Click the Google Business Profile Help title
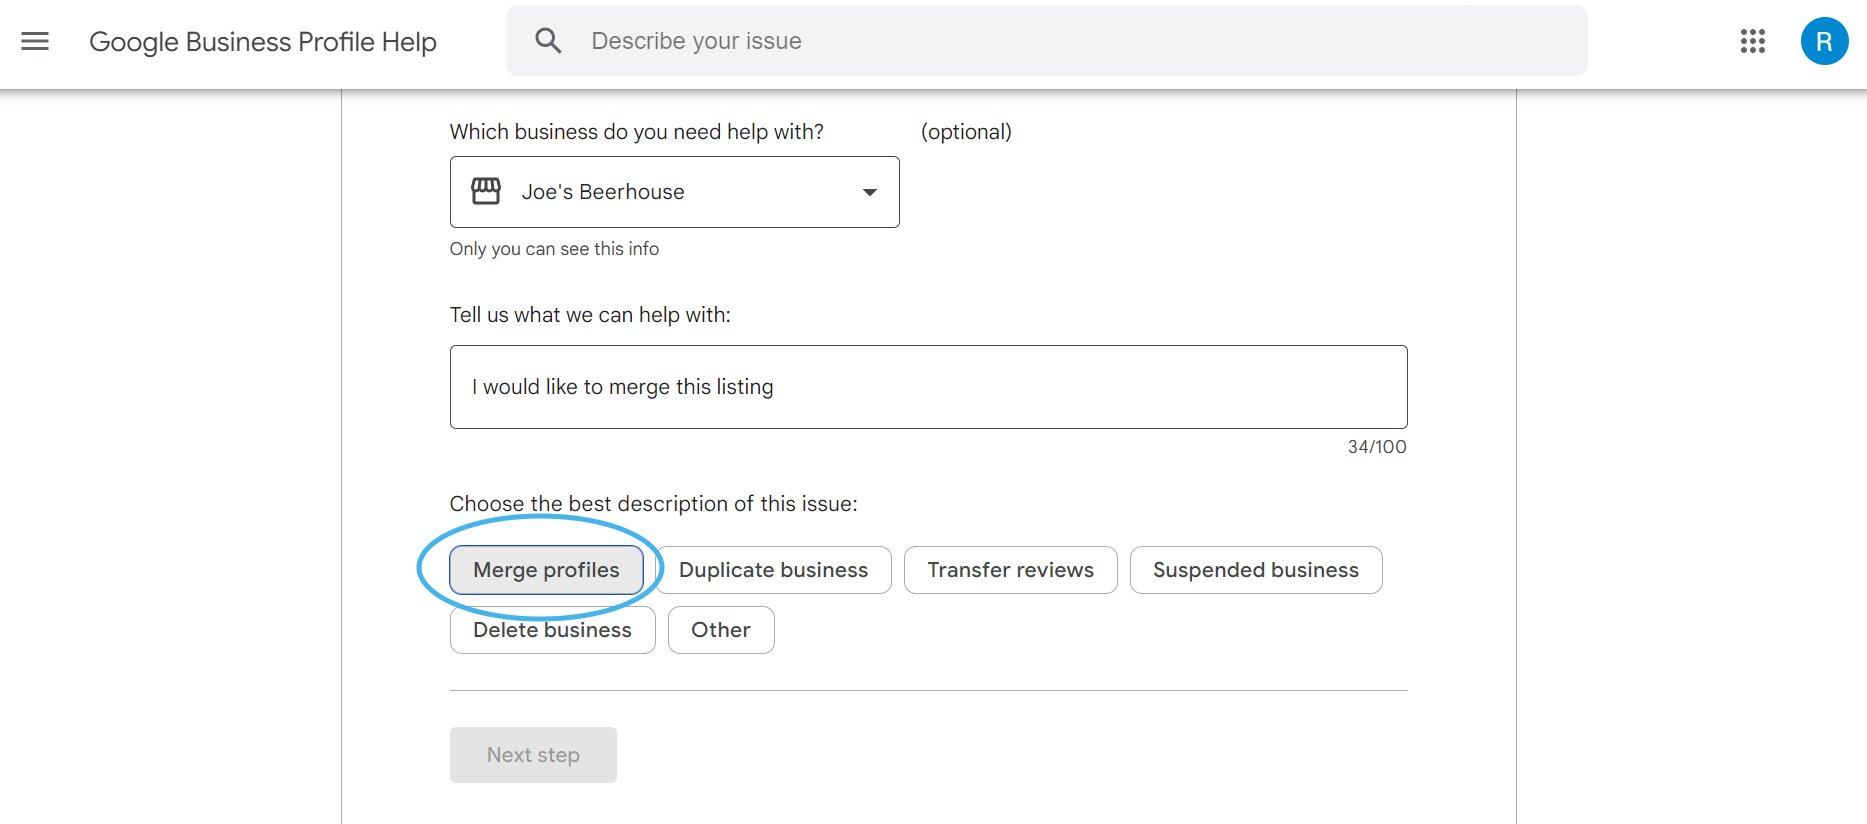Screen dimensions: 1867x824 click(263, 42)
